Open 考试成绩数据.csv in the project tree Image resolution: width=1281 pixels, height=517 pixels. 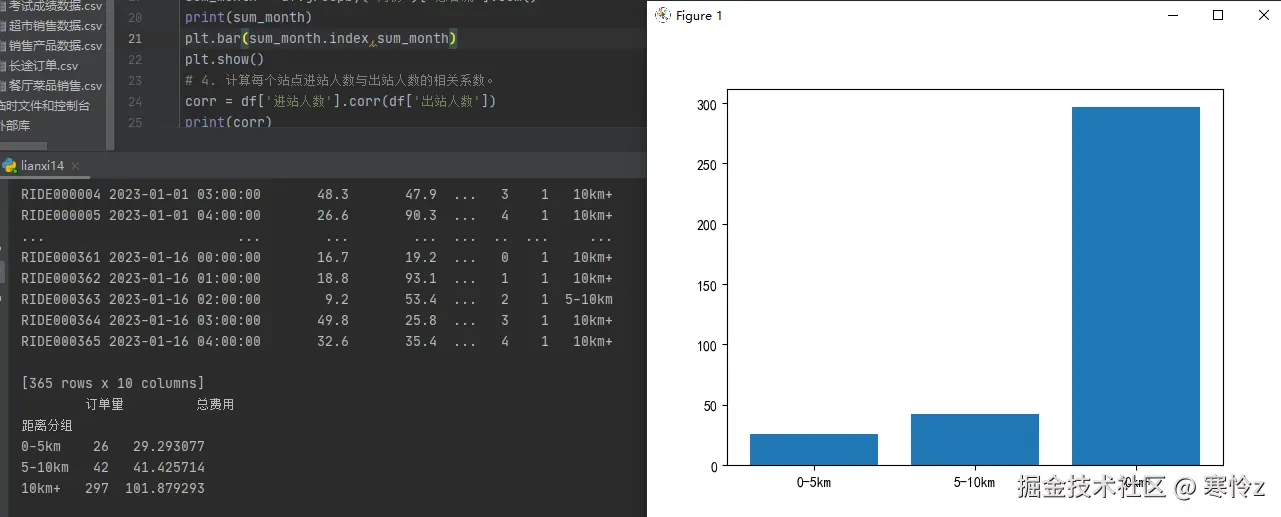click(54, 6)
